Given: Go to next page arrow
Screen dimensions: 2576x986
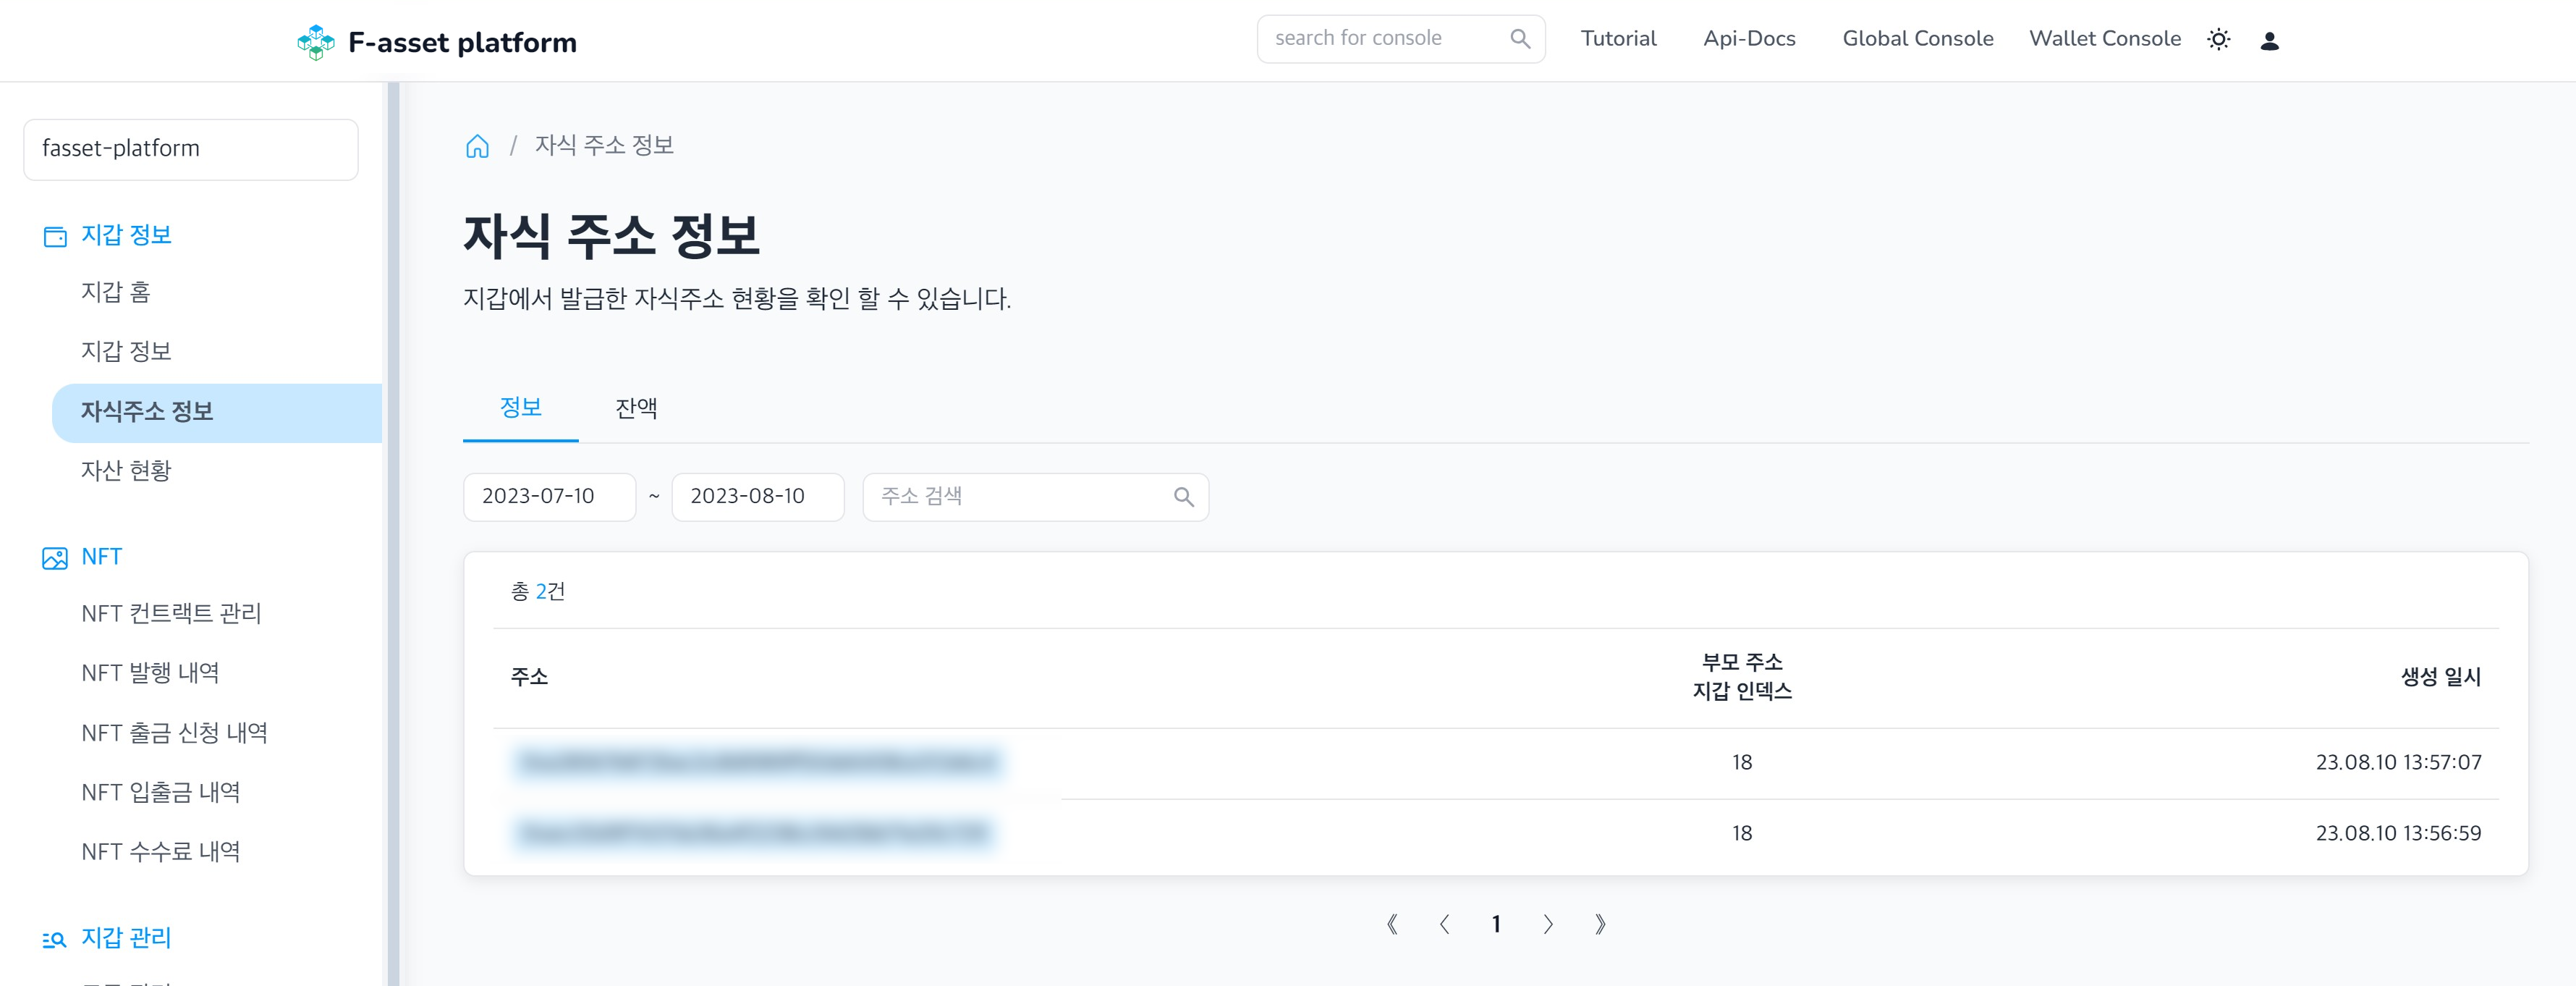Looking at the screenshot, I should coord(1548,924).
